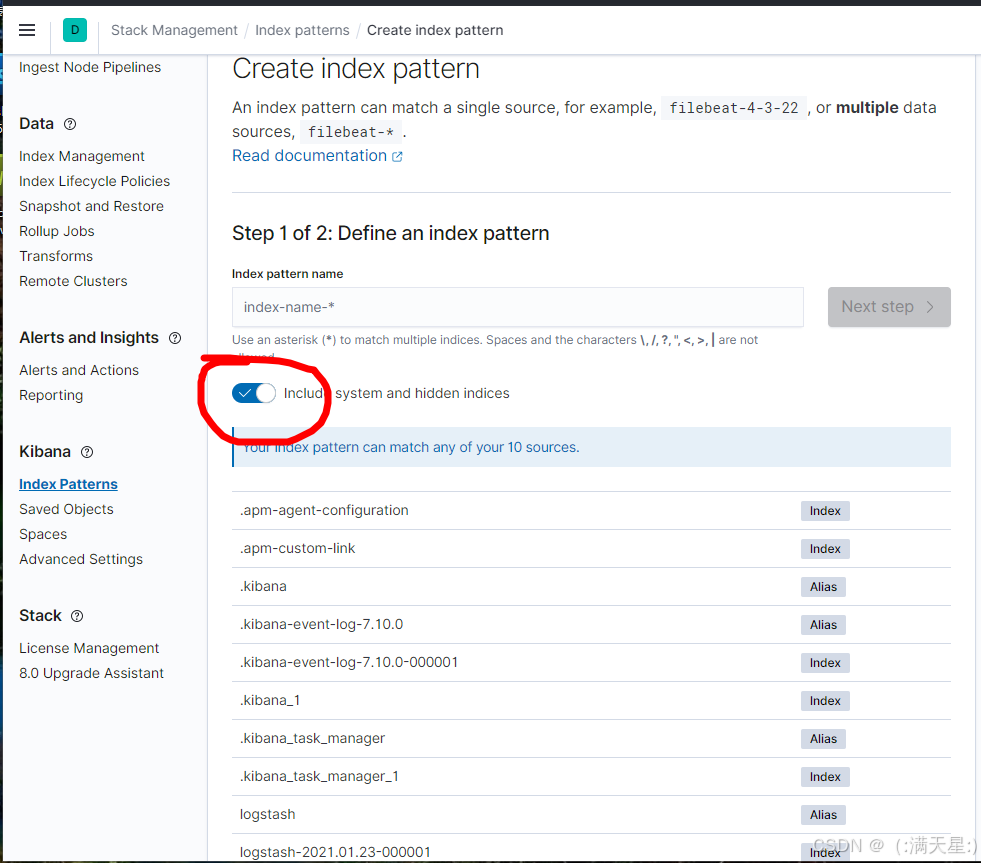The image size is (981, 863).
Task: Click the Next step button
Action: (x=889, y=307)
